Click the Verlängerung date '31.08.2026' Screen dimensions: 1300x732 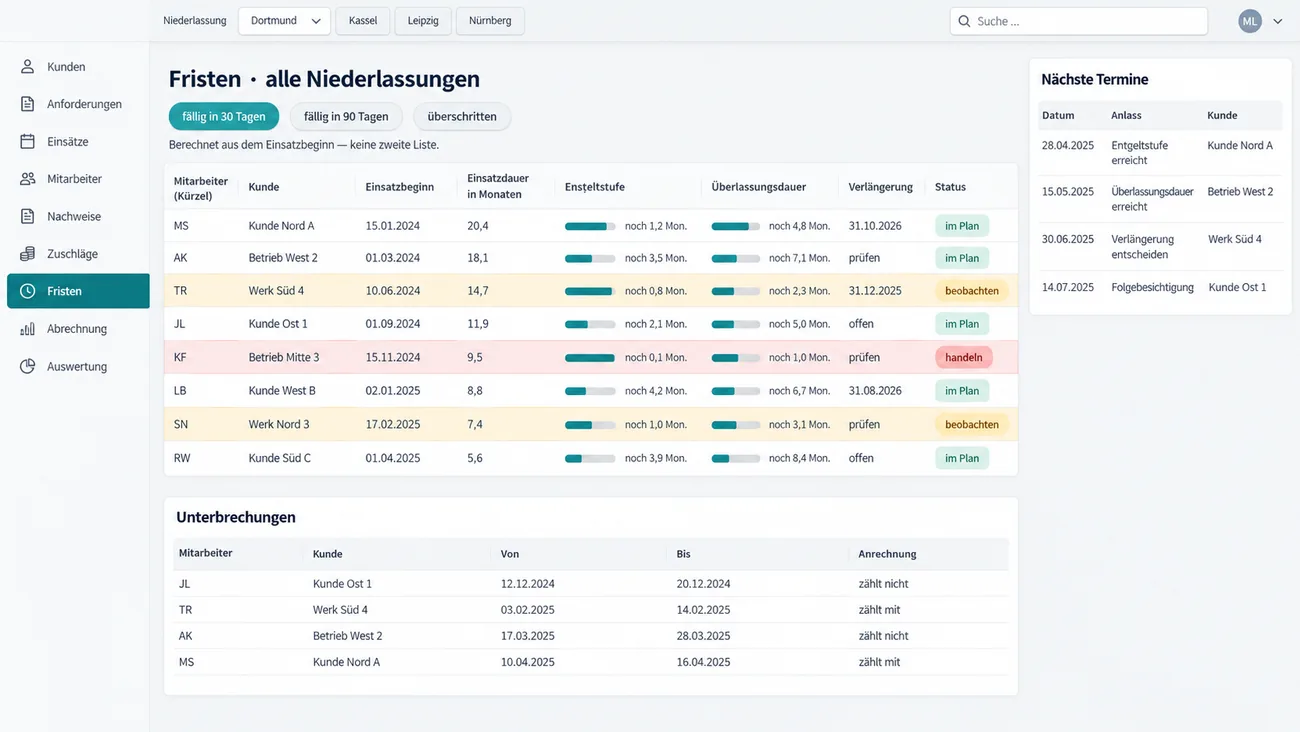point(875,391)
